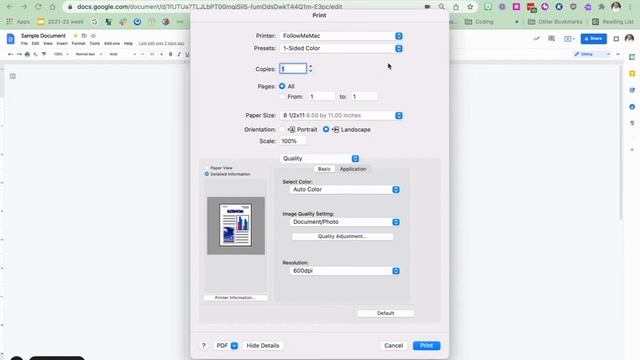Click the Chrome back arrow

[x=10, y=7]
